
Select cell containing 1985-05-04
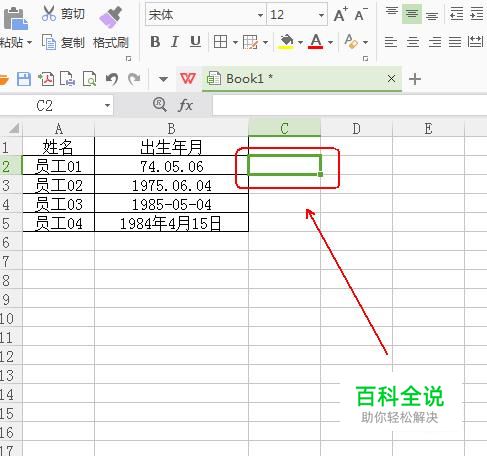point(171,204)
